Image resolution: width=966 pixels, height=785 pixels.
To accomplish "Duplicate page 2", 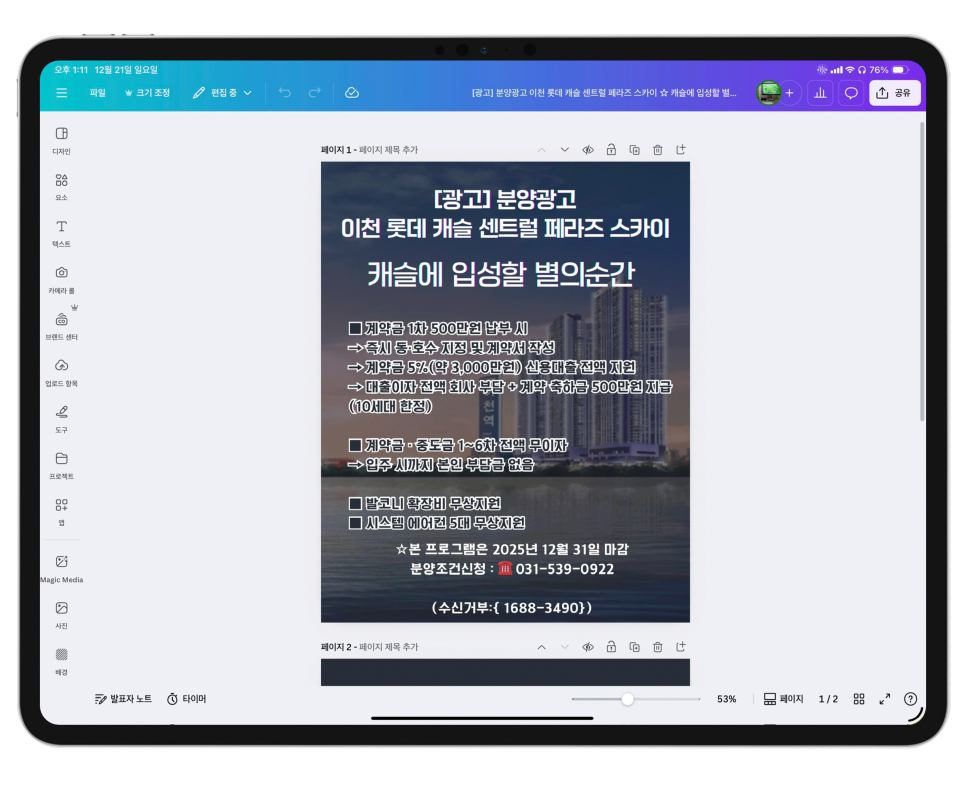I will point(635,647).
